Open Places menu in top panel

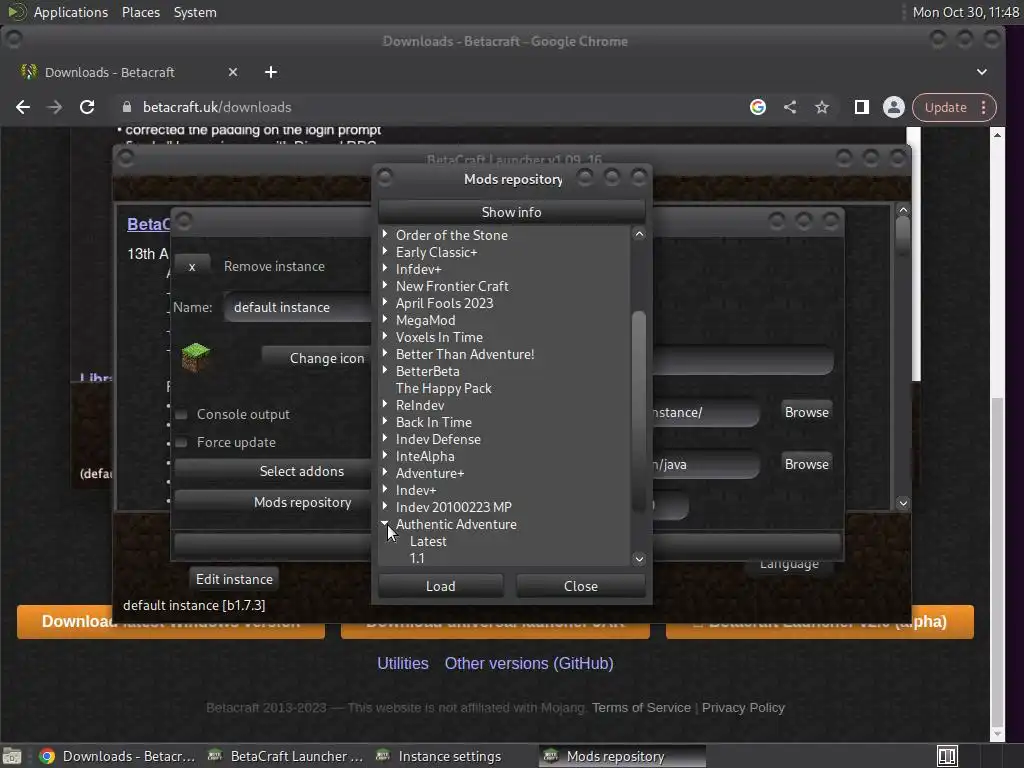(141, 12)
